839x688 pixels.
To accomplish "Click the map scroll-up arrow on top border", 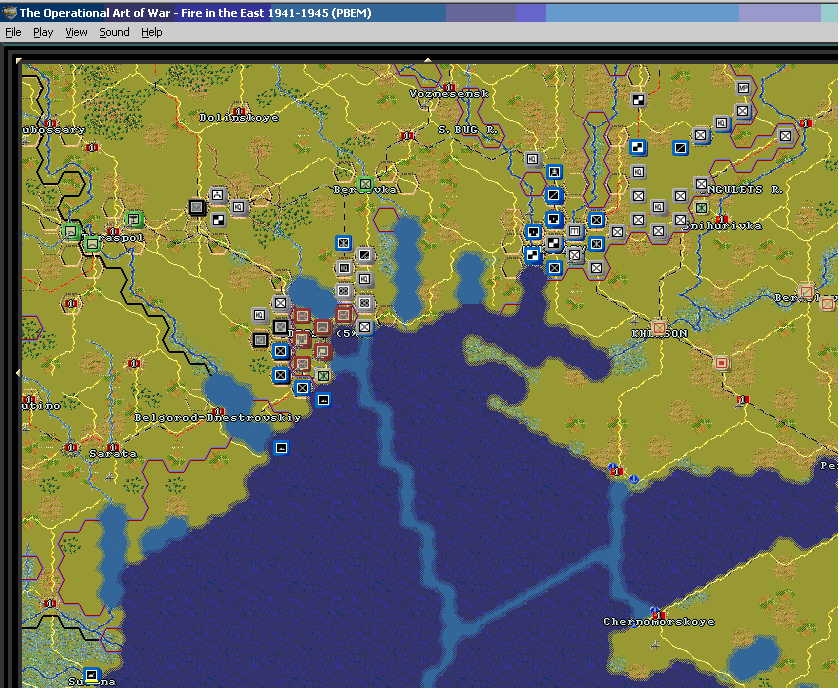I will [x=428, y=60].
